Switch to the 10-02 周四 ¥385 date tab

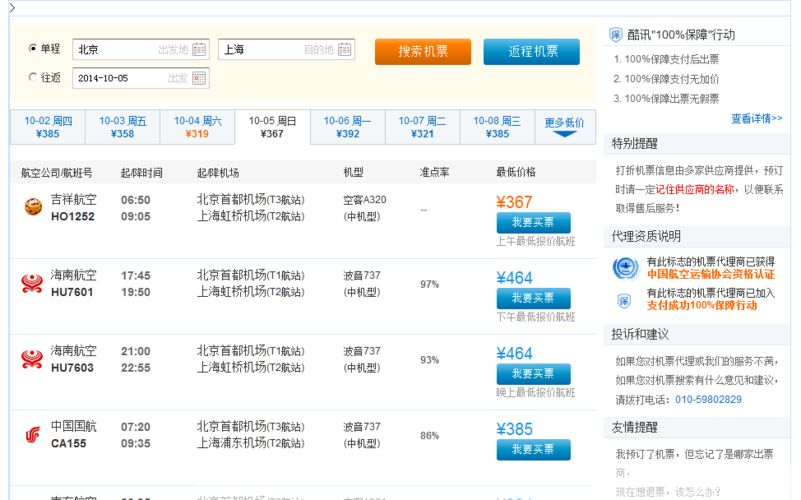pyautogui.click(x=48, y=127)
